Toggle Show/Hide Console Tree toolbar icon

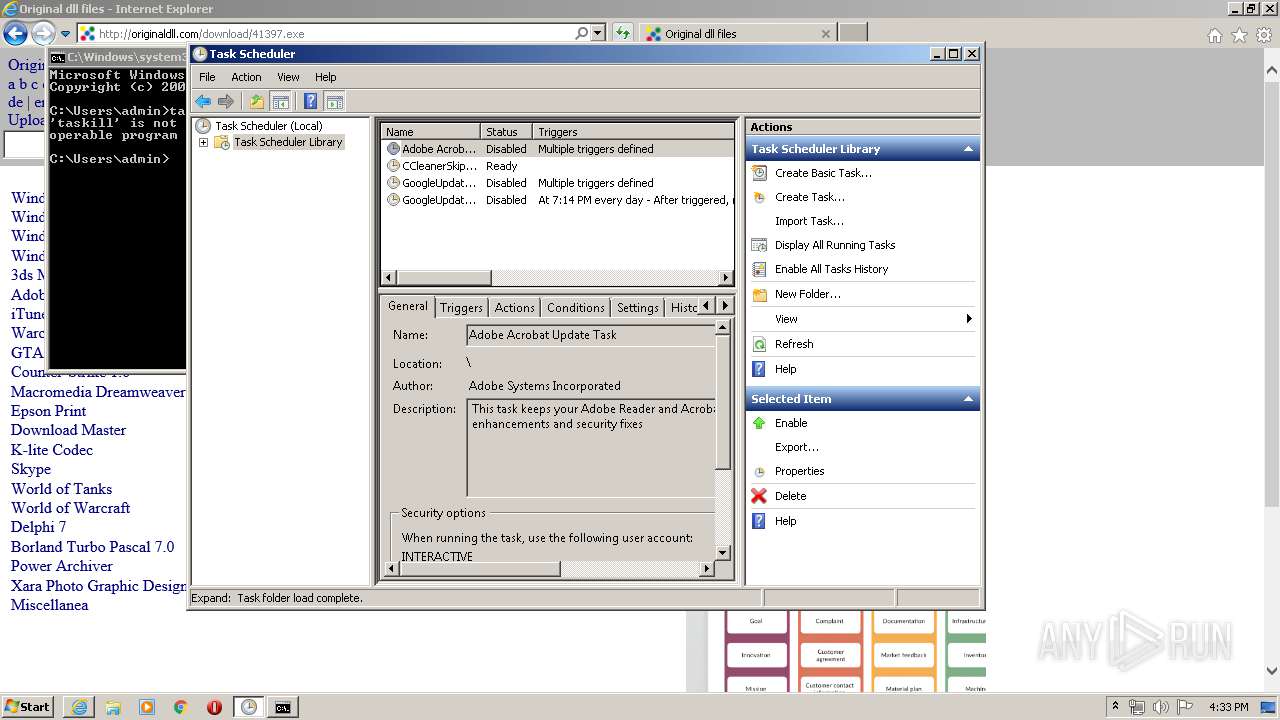[281, 101]
